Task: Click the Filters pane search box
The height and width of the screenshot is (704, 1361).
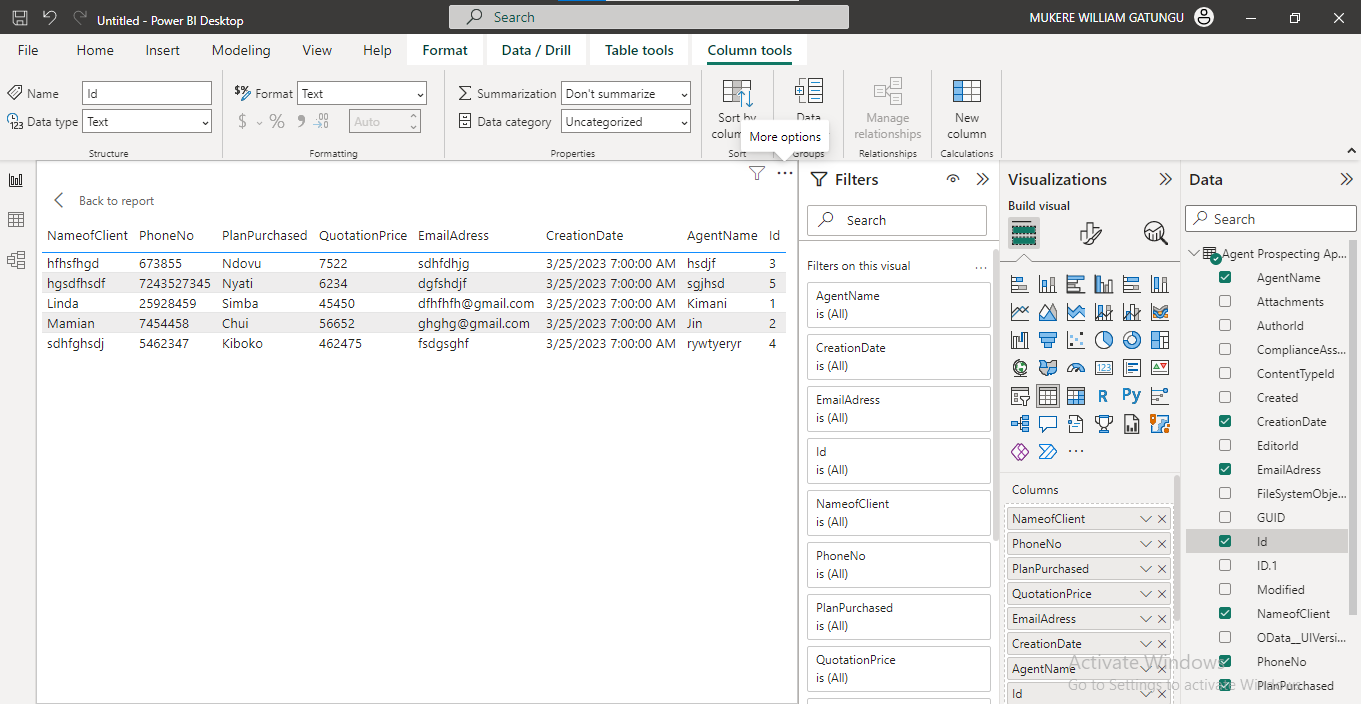Action: click(897, 220)
